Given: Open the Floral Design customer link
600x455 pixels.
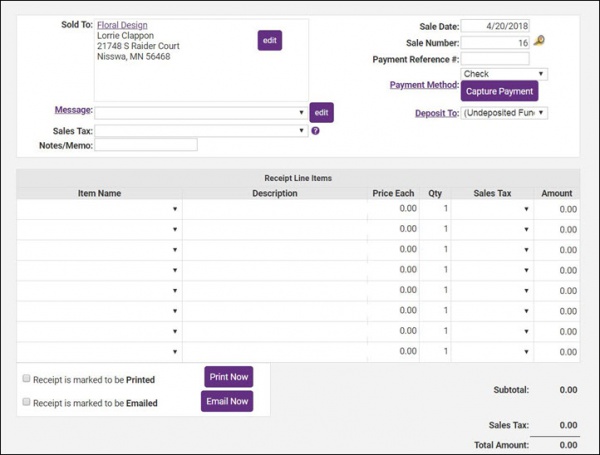Looking at the screenshot, I should click(x=125, y=24).
